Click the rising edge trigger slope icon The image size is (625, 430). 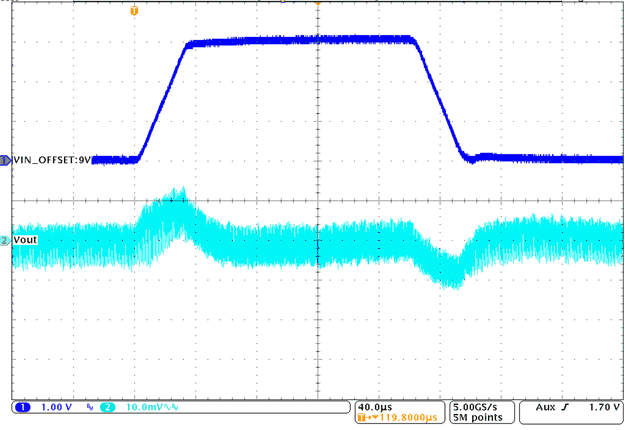tap(564, 409)
